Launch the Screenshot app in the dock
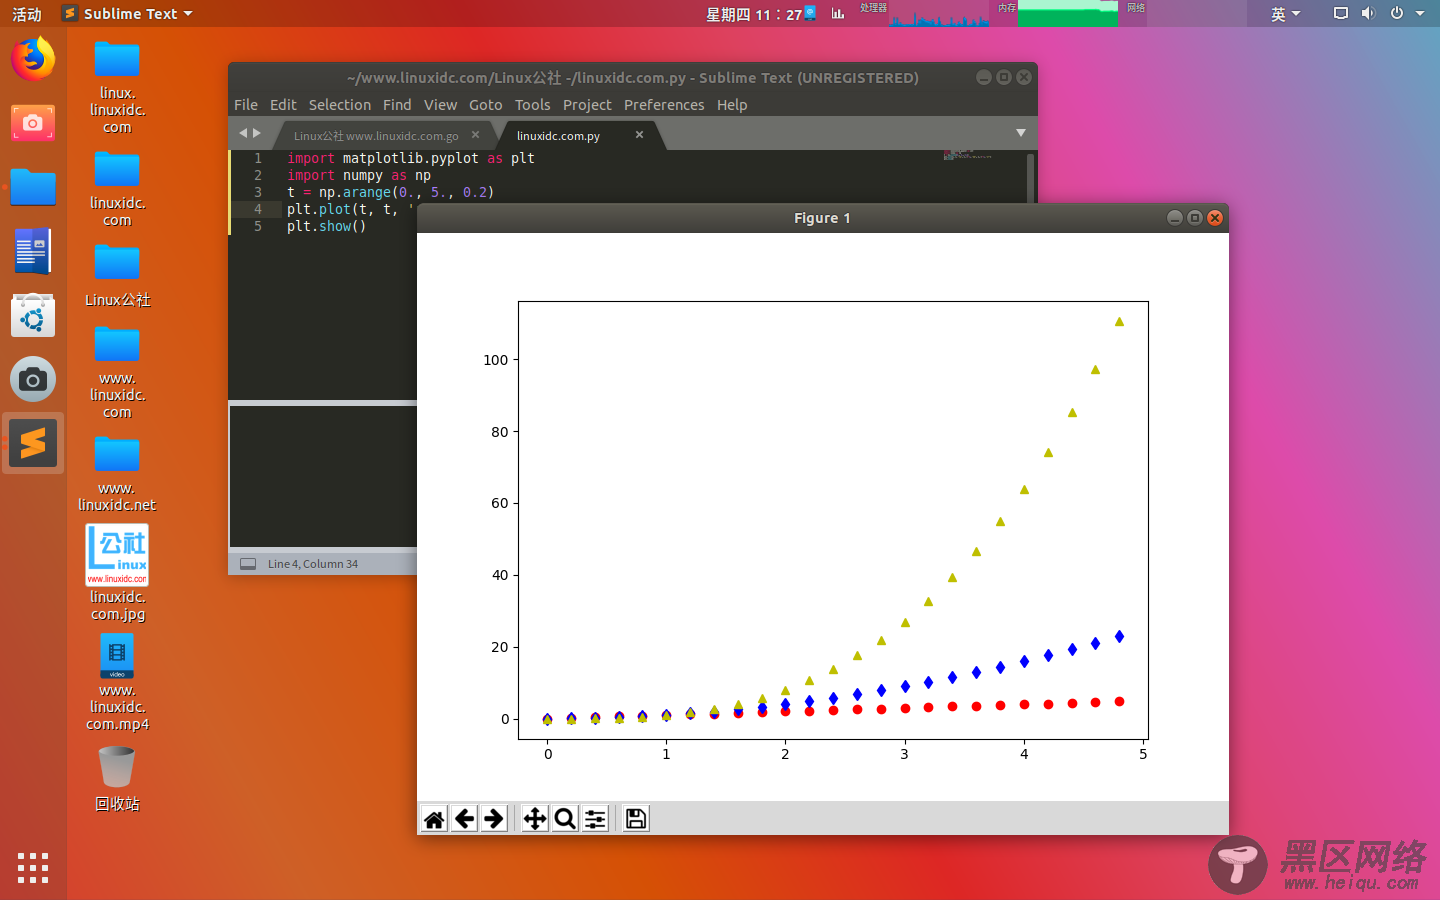Screen dimensions: 1440x900 [x=33, y=123]
